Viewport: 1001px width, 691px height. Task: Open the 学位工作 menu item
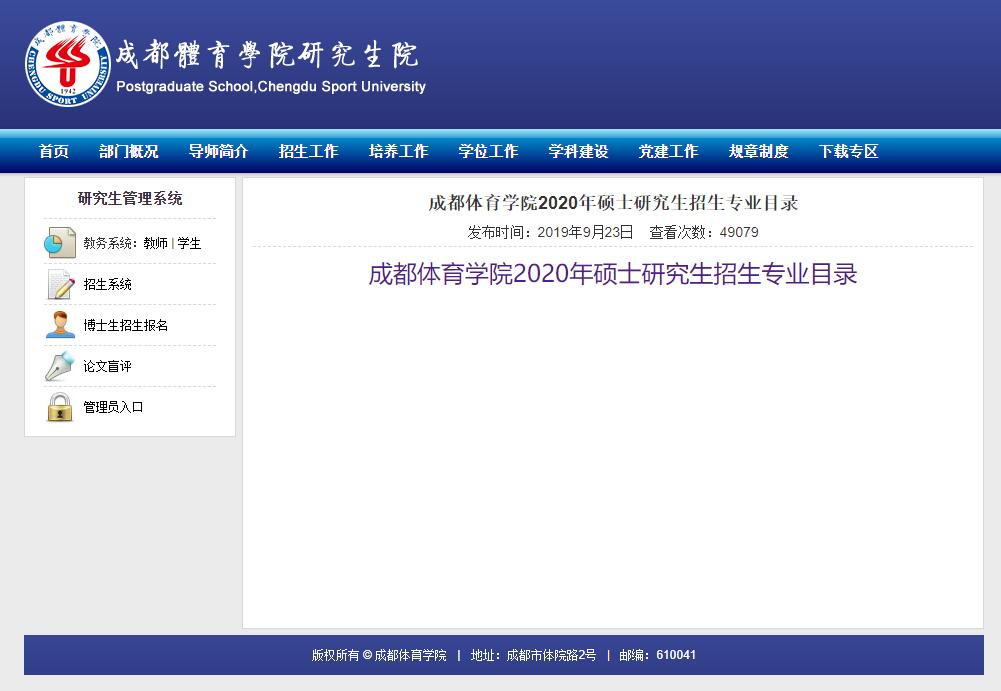pos(488,151)
